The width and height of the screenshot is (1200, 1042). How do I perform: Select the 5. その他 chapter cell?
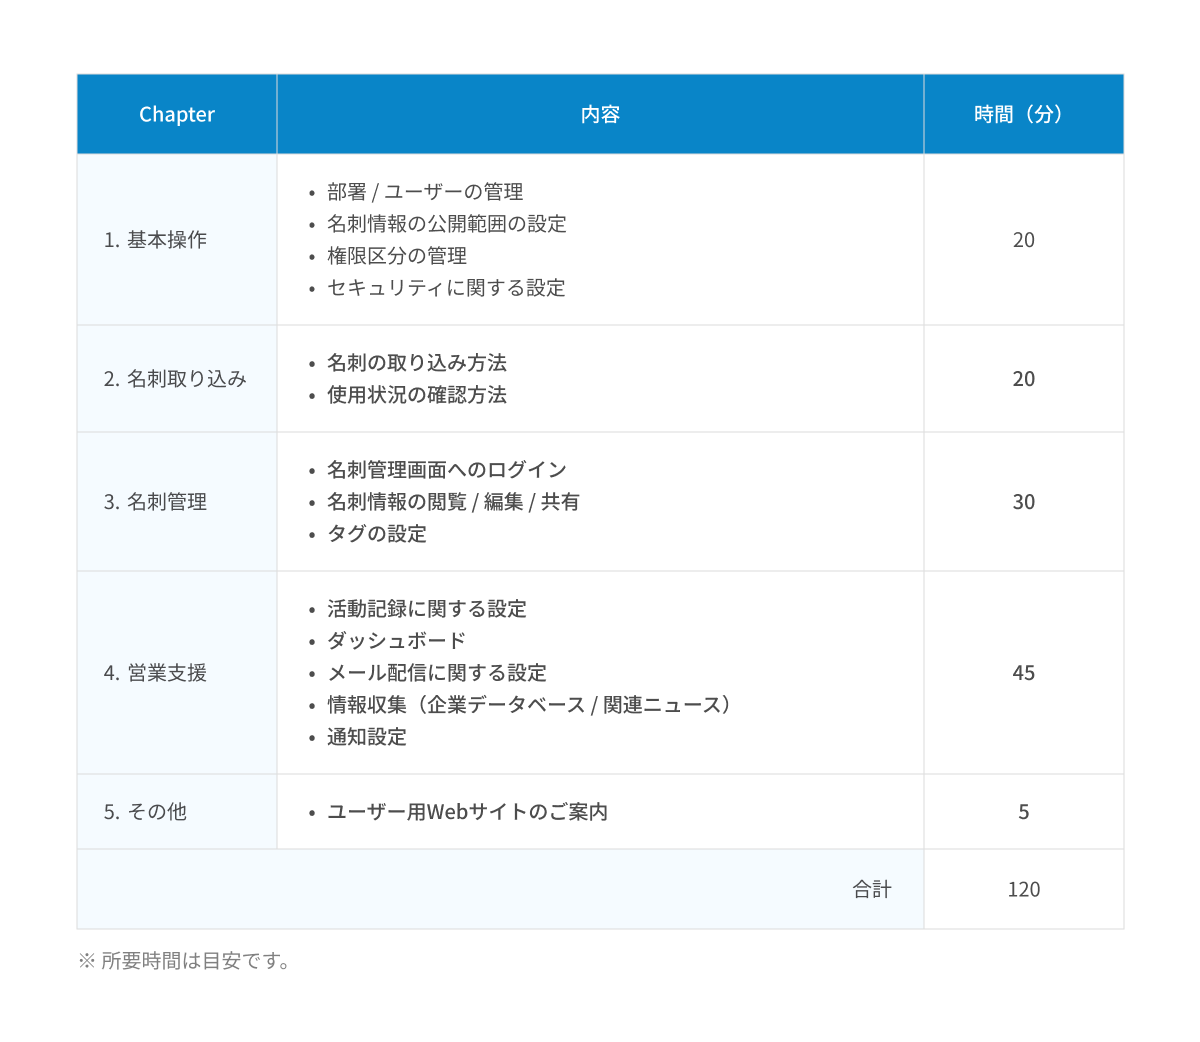point(146,812)
